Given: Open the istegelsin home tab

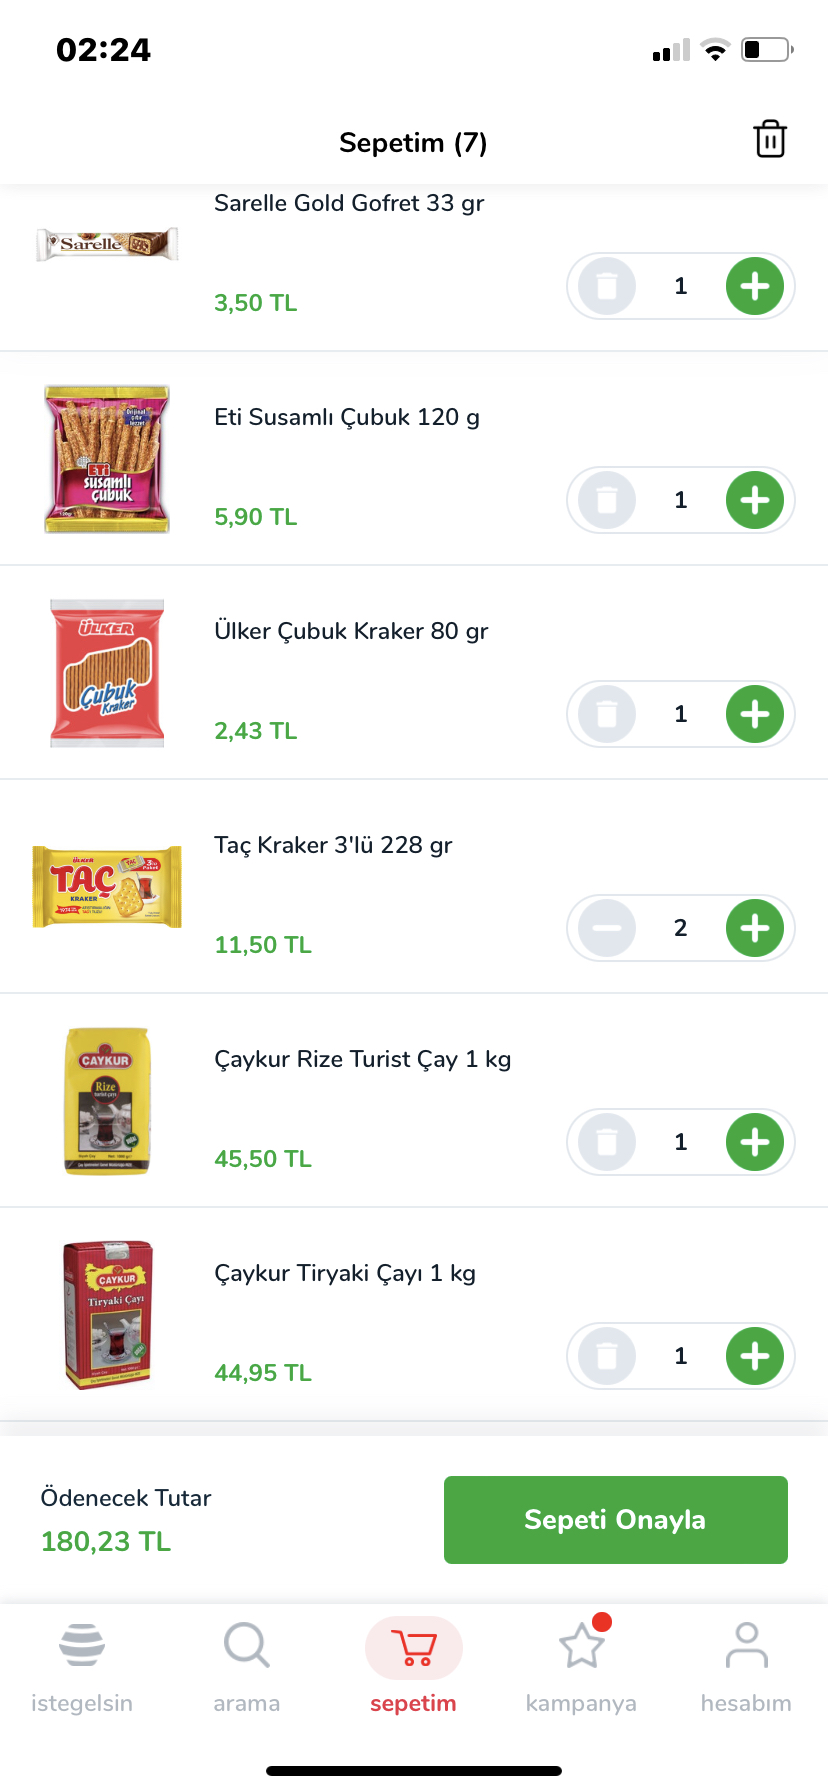Looking at the screenshot, I should pos(82,1666).
